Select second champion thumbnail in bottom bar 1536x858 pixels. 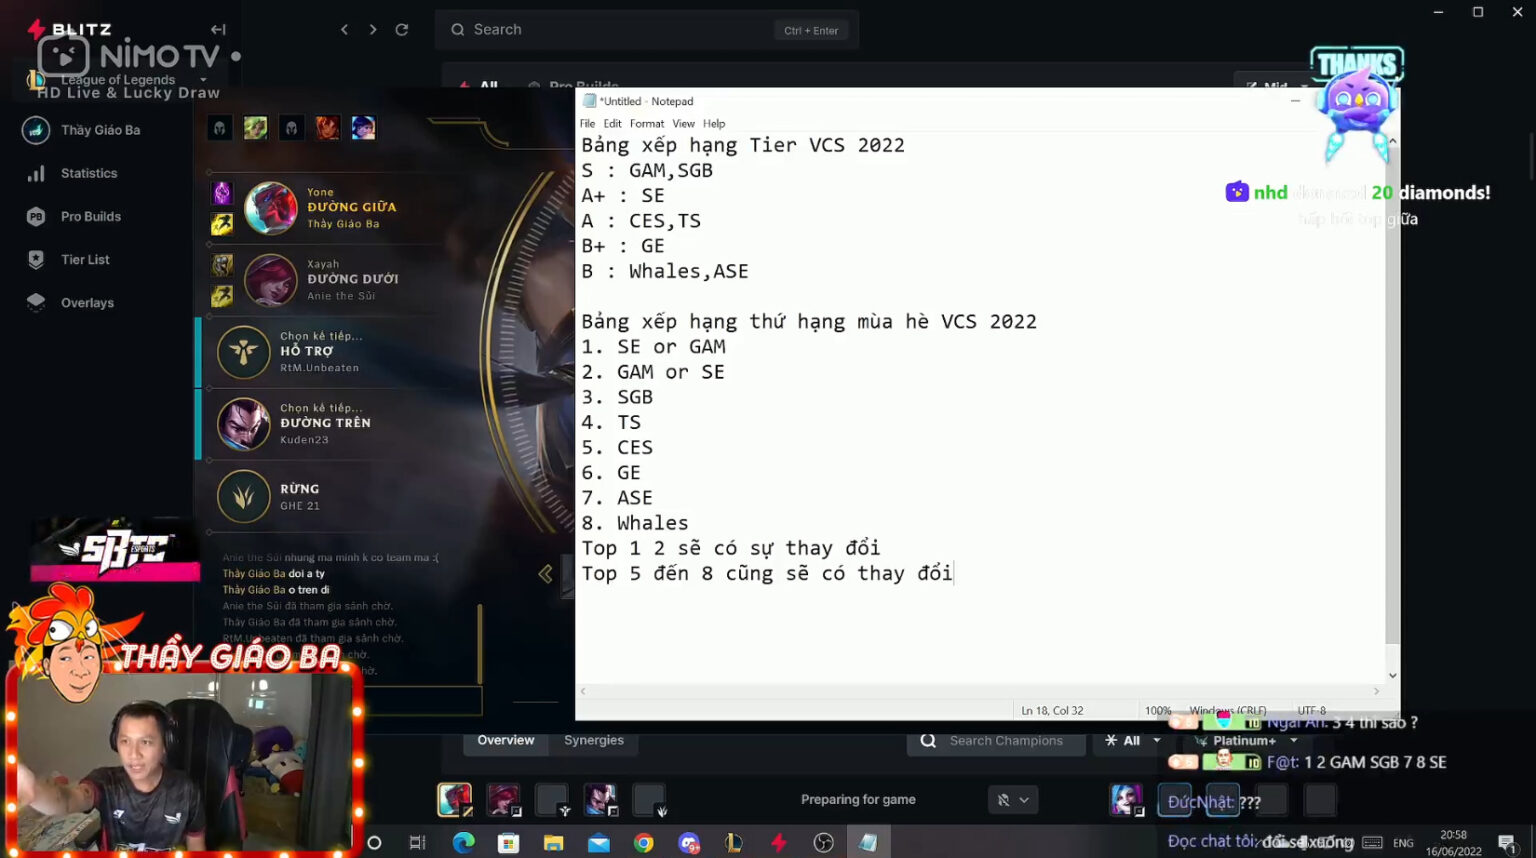coord(503,800)
